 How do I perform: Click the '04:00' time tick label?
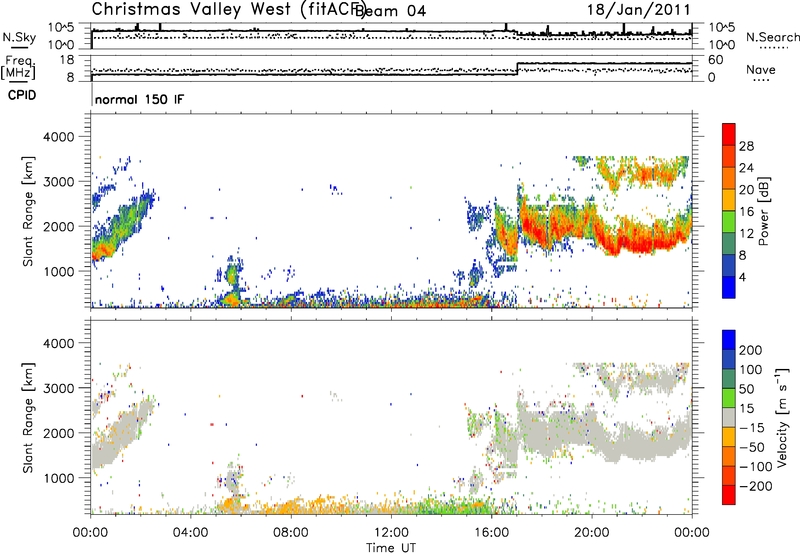(x=190, y=533)
